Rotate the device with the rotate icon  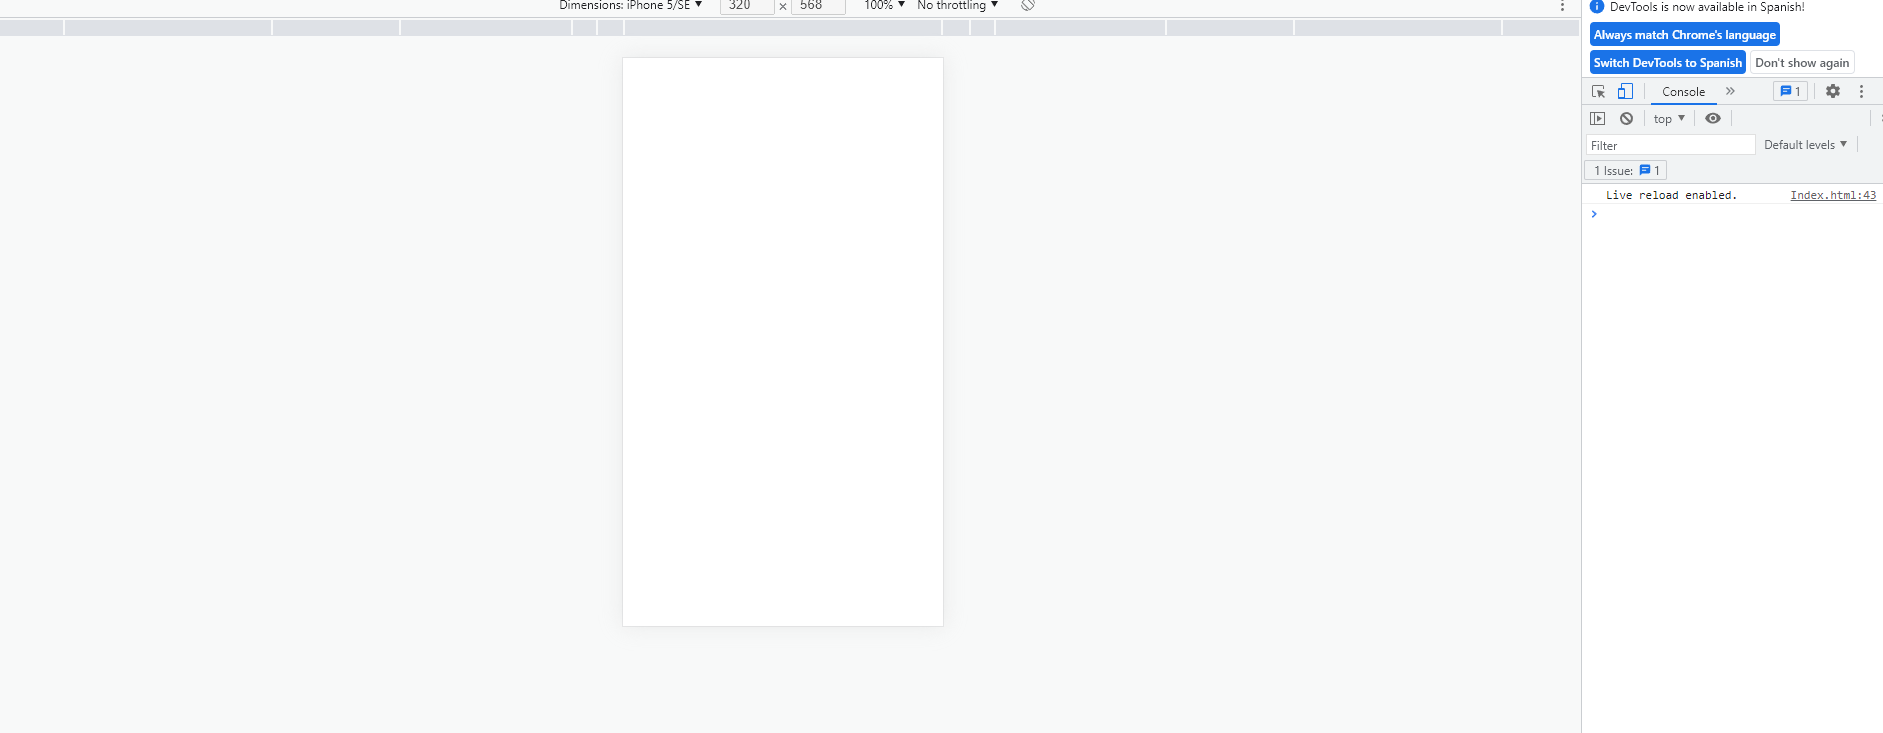point(1028,5)
